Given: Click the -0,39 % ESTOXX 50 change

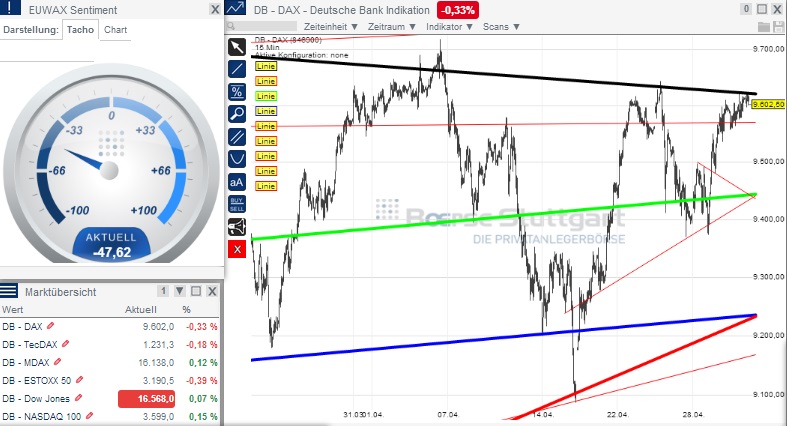Looking at the screenshot, I should (202, 380).
